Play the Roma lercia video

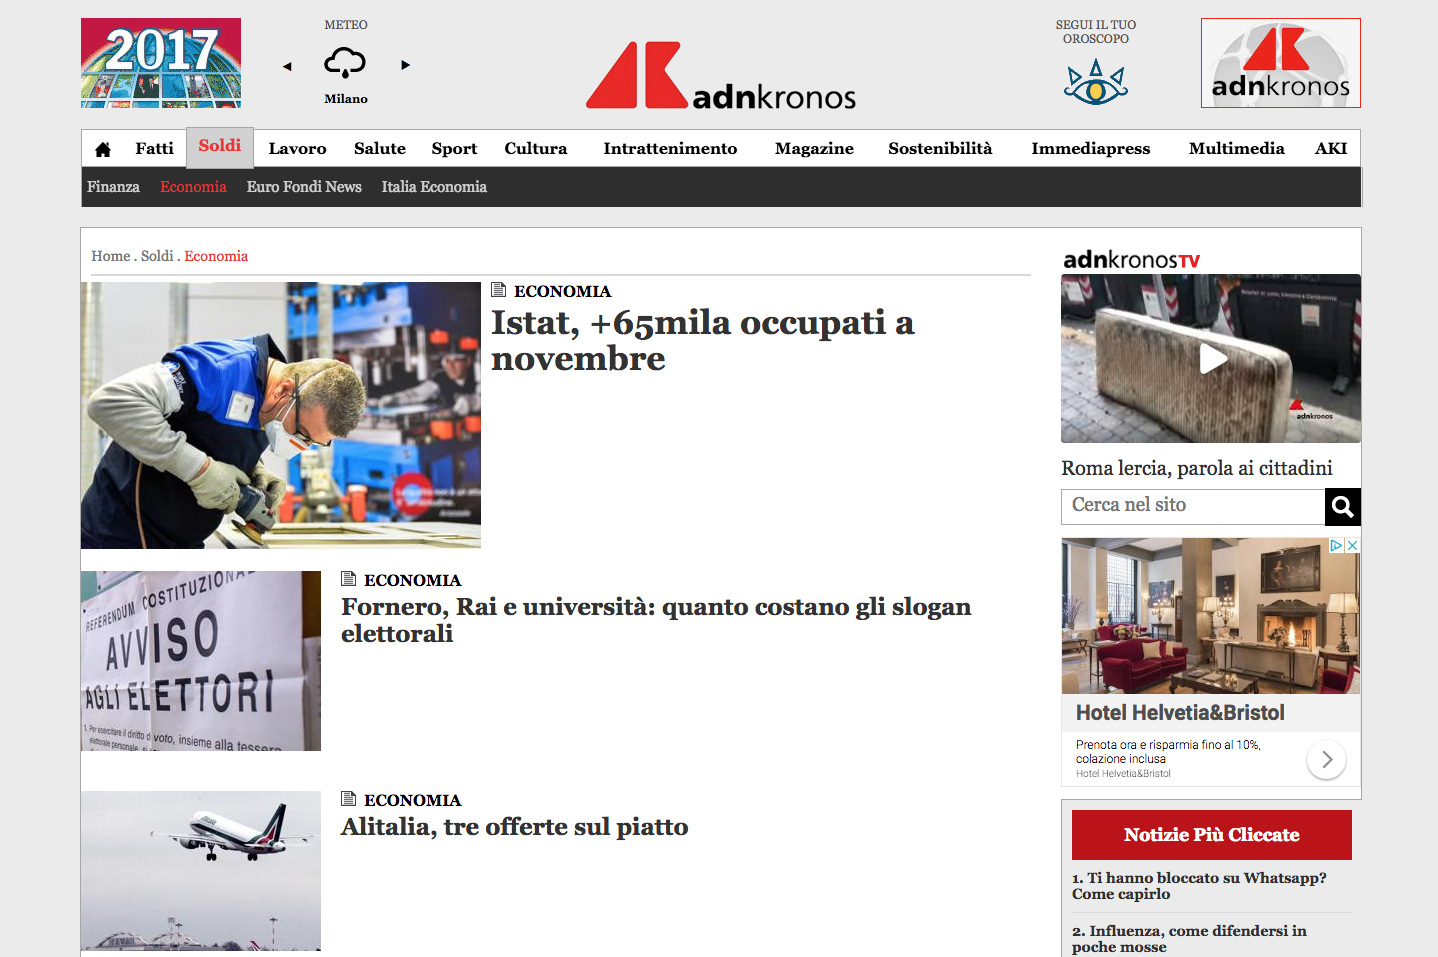coord(1211,359)
